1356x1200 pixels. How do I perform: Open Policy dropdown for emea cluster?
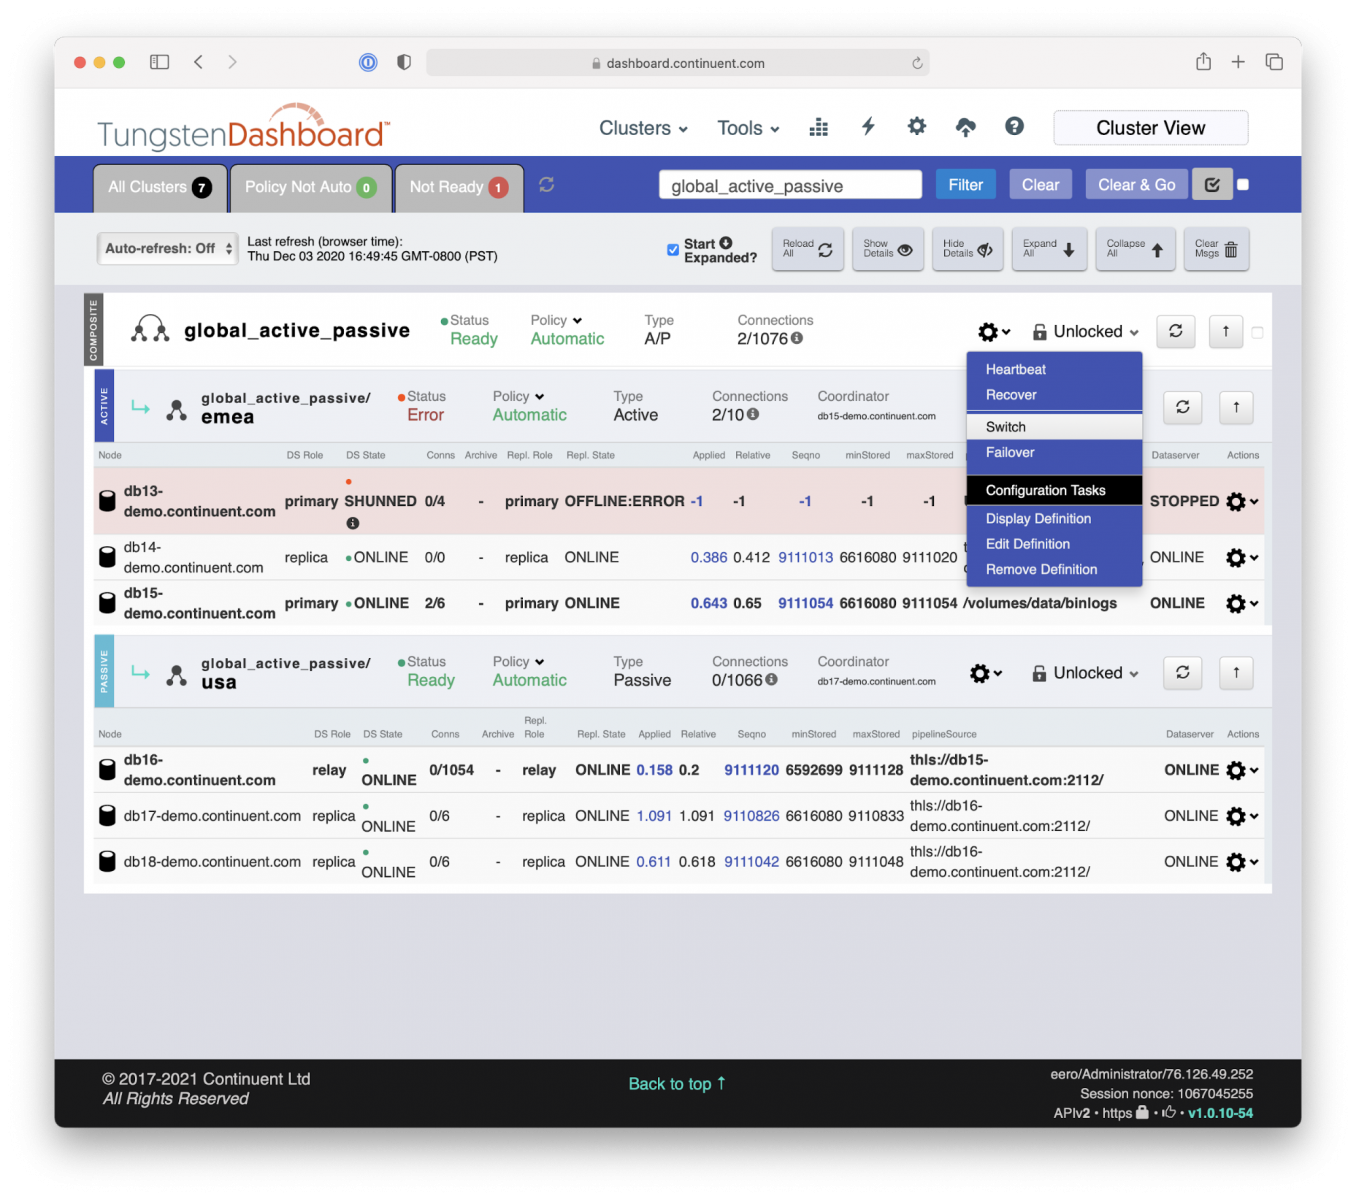(518, 396)
